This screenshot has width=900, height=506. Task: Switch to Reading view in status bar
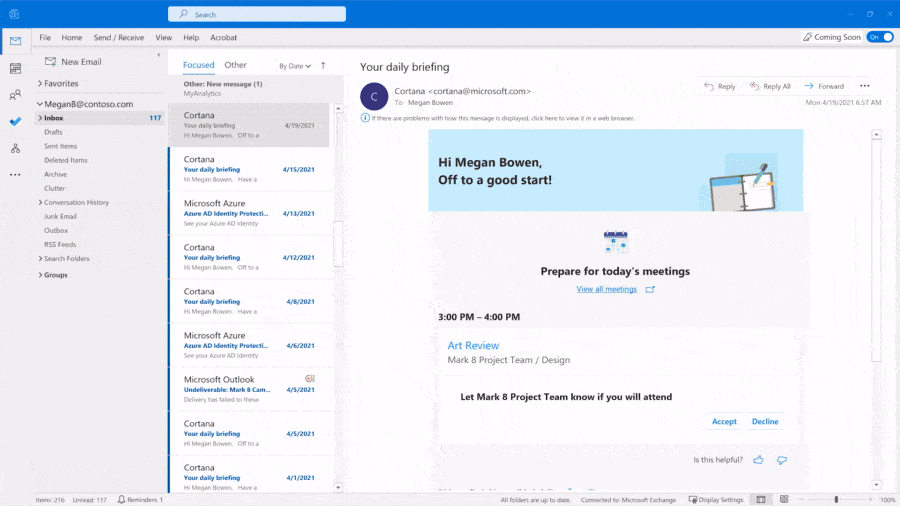click(784, 499)
